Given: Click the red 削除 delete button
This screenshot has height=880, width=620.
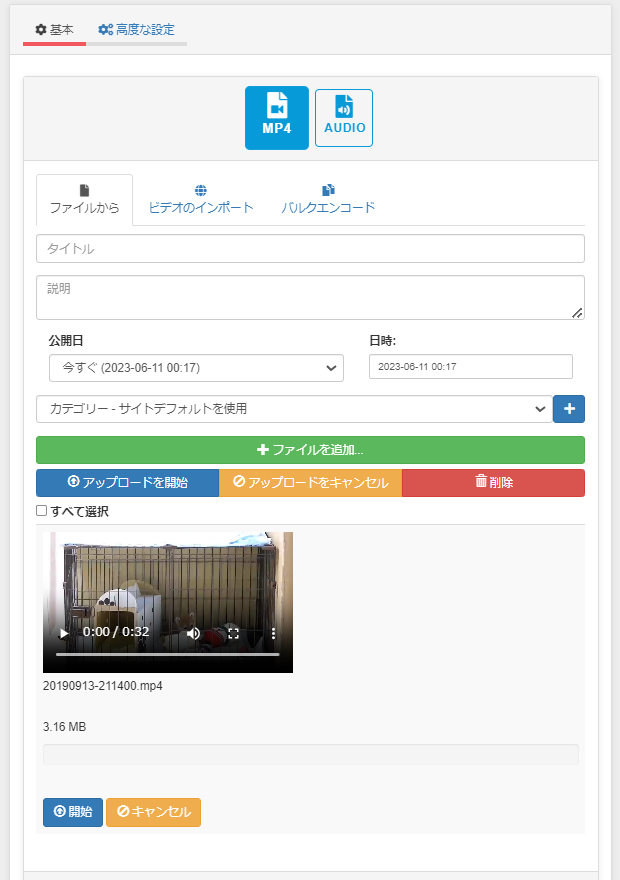Looking at the screenshot, I should [494, 483].
